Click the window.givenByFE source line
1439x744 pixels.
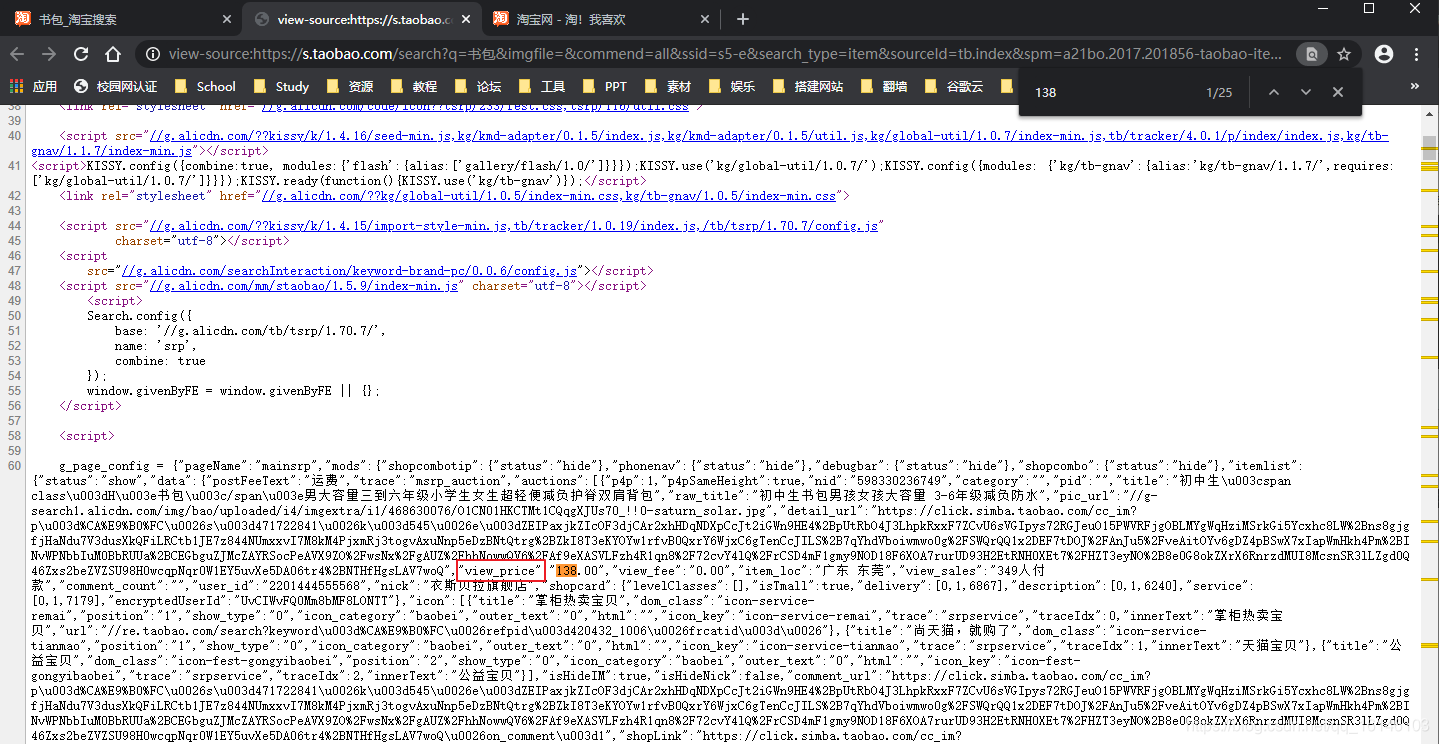[x=233, y=391]
